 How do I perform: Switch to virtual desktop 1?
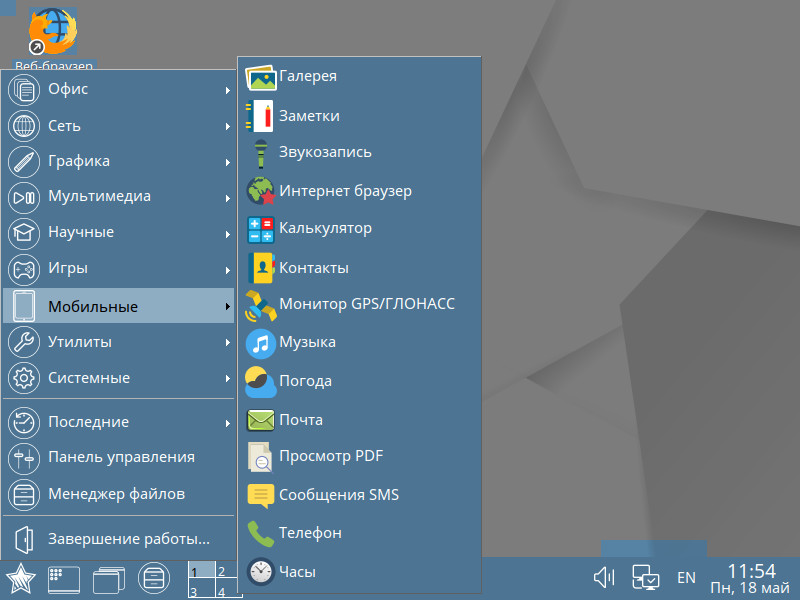(x=202, y=569)
